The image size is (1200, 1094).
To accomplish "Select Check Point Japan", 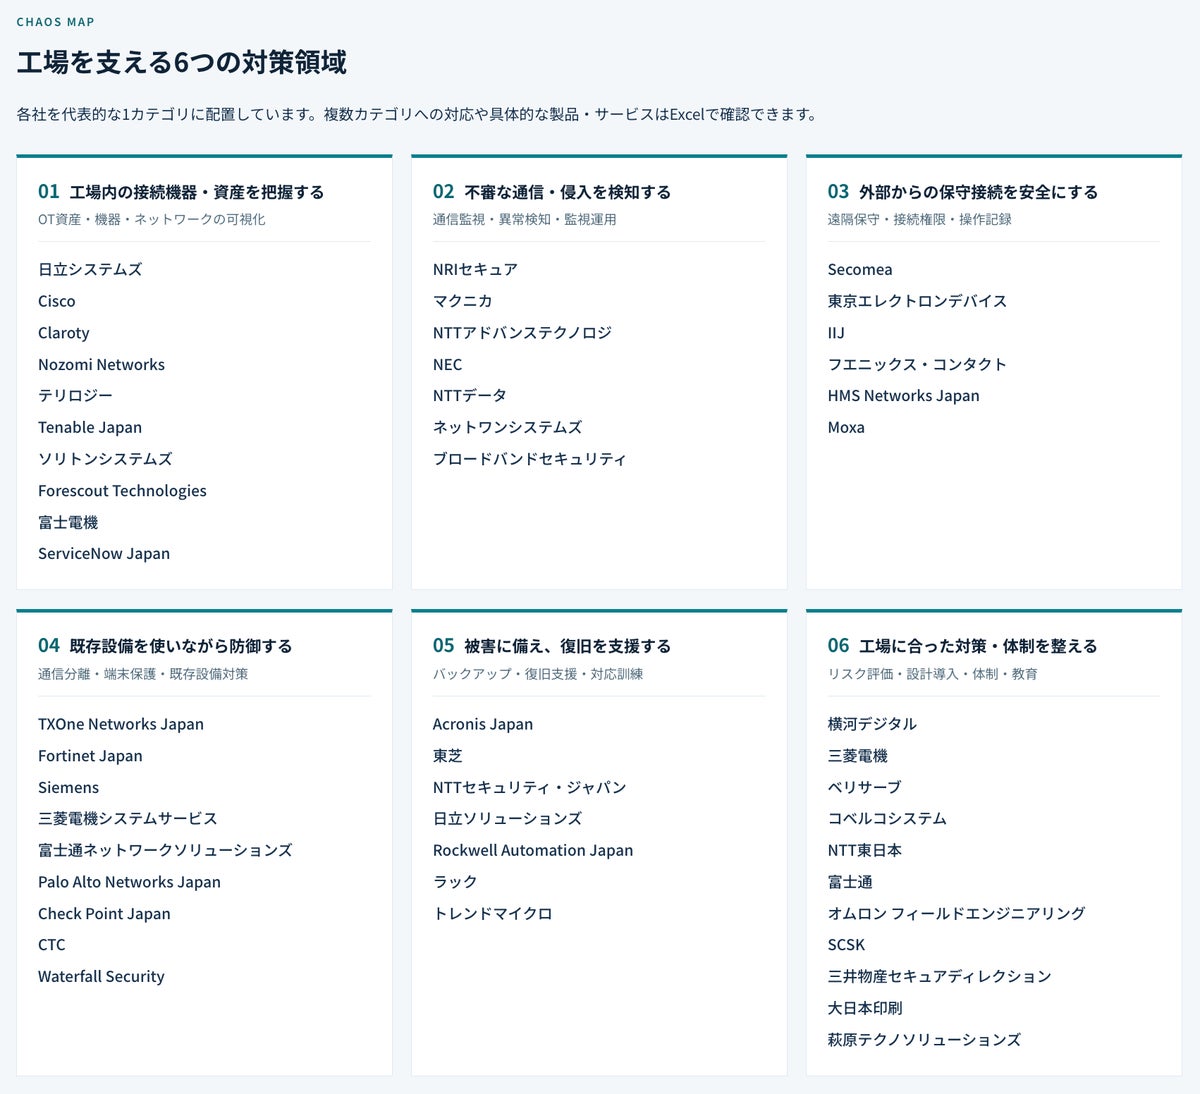I will (104, 913).
